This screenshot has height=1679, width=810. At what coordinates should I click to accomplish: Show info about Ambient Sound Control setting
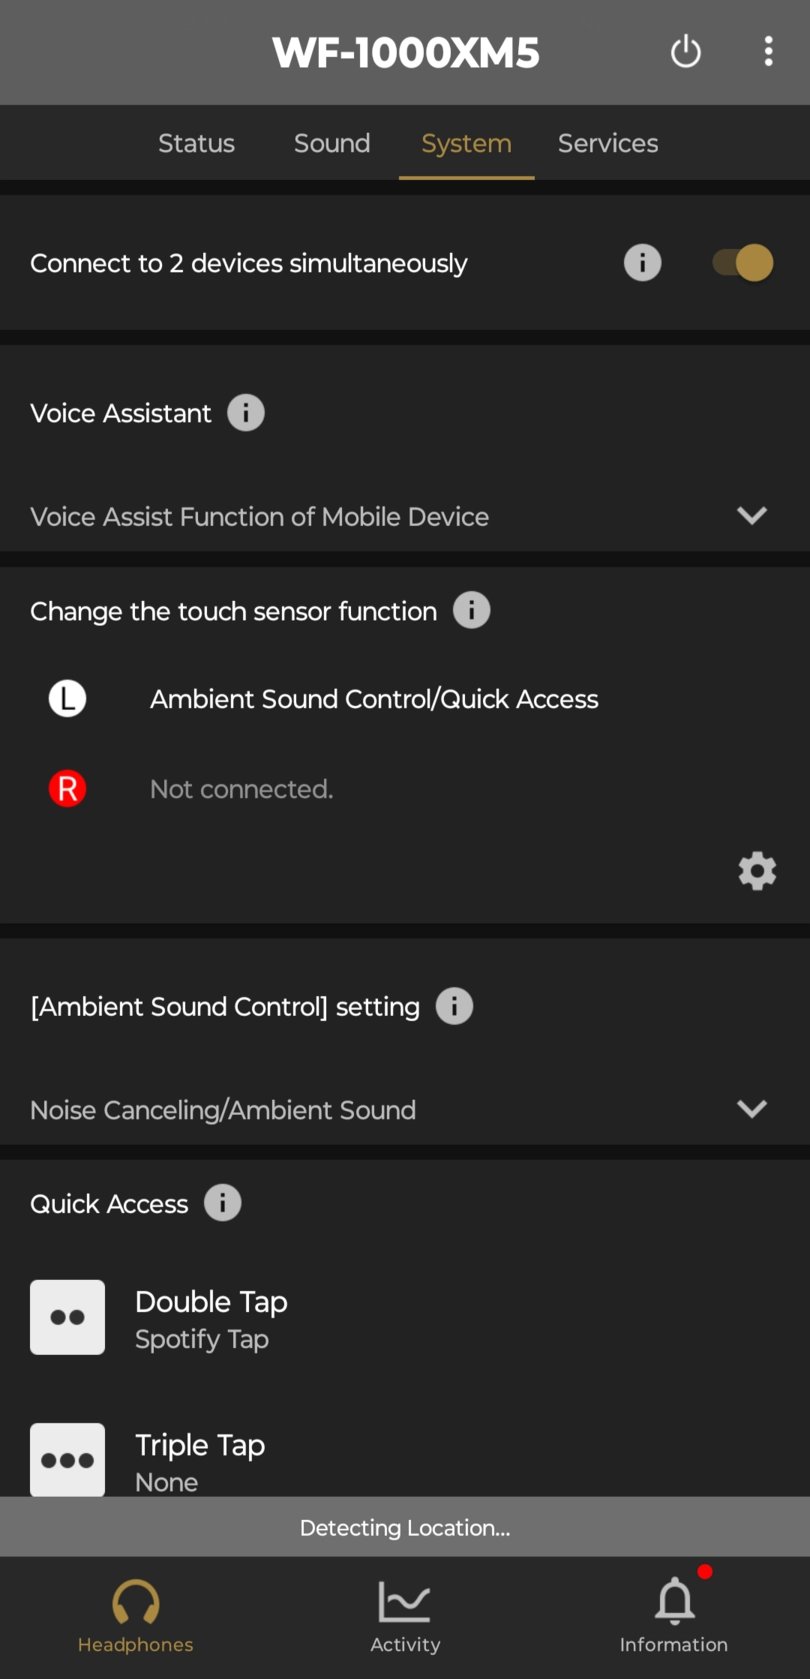(x=454, y=1006)
